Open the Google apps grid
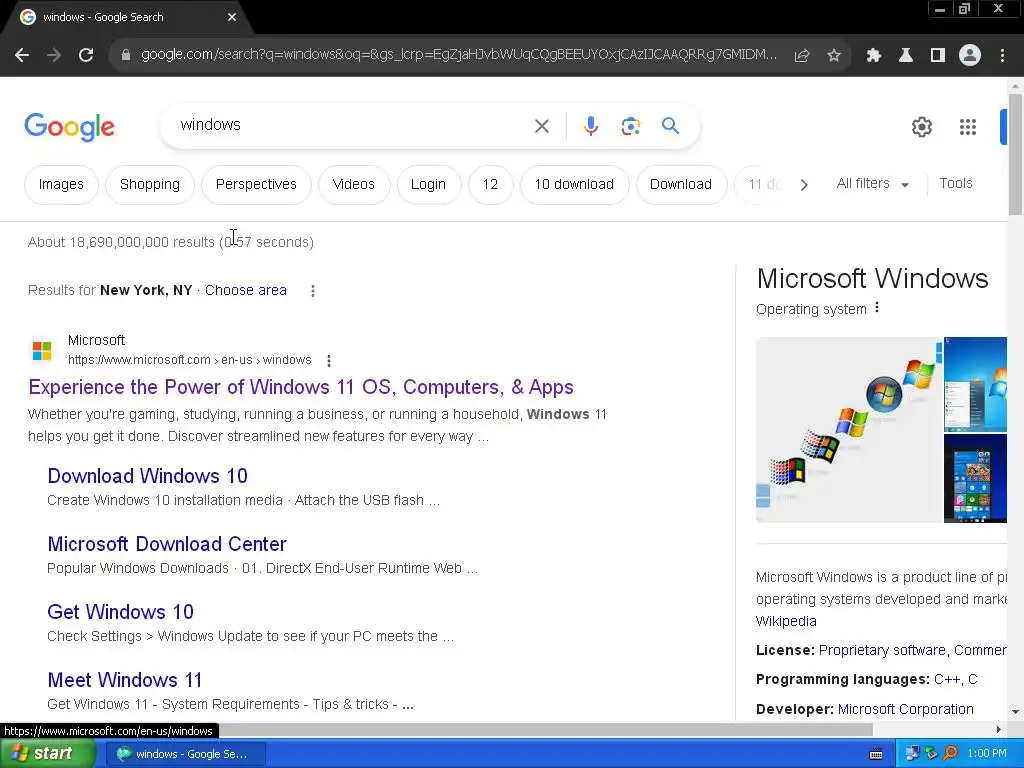 (x=968, y=127)
